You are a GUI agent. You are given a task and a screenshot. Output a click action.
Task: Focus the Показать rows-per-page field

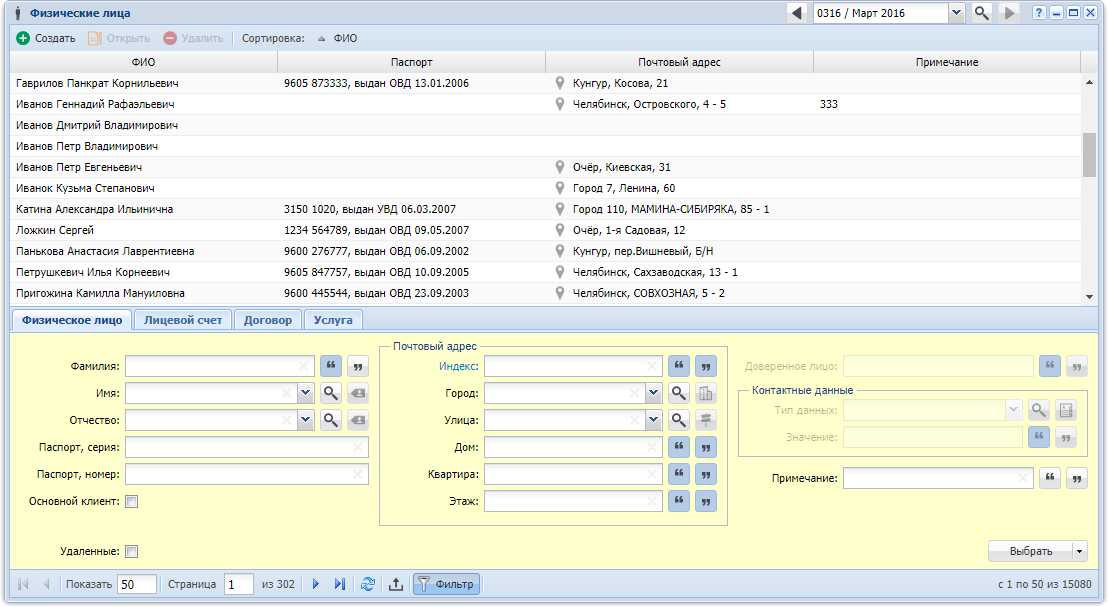tap(136, 584)
